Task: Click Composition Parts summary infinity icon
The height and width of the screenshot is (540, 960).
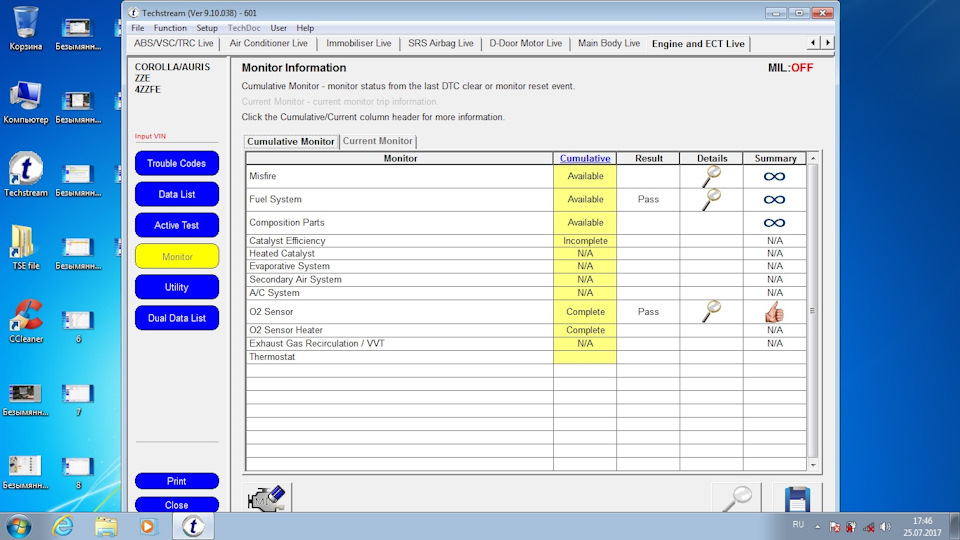Action: tap(774, 223)
